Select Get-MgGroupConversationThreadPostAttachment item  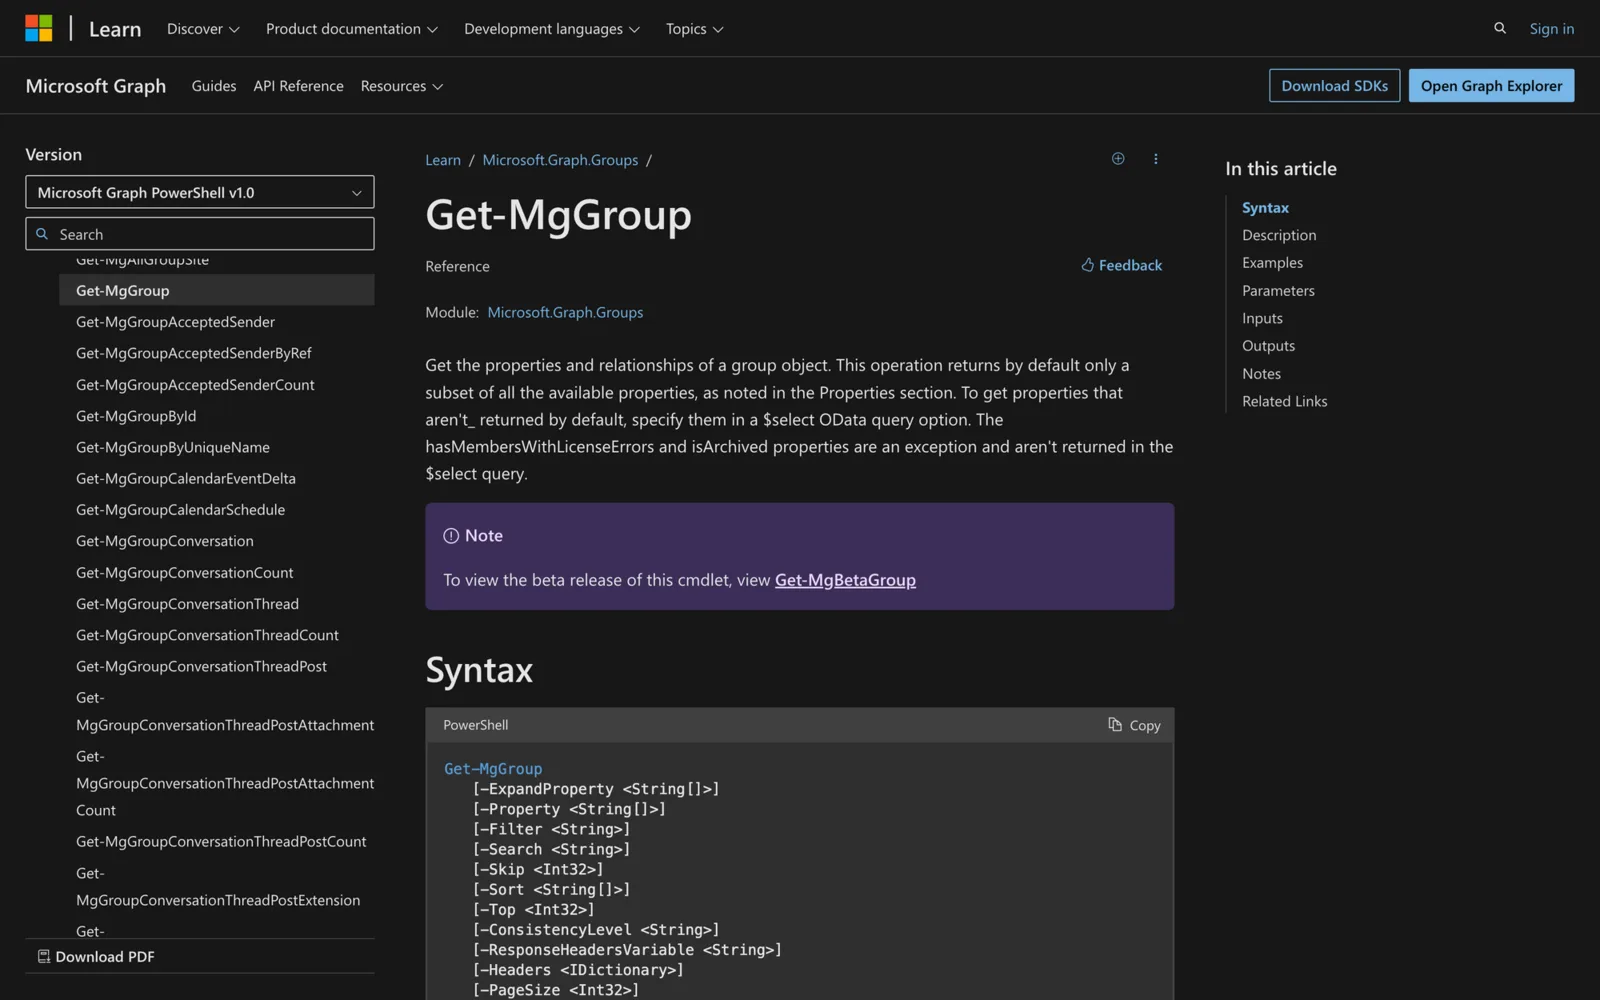click(x=225, y=712)
